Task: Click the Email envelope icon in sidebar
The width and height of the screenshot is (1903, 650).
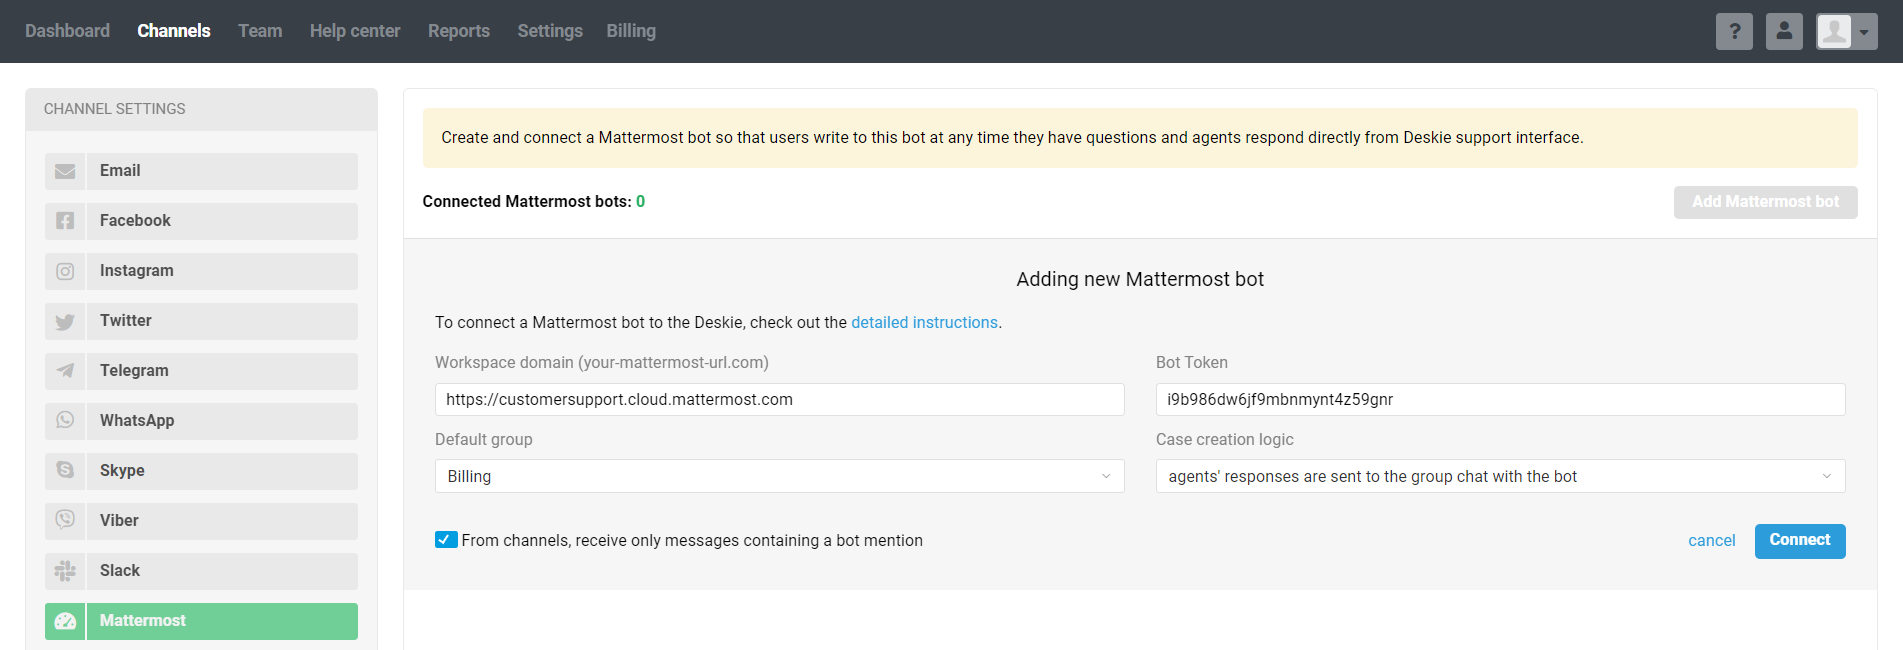Action: [65, 171]
